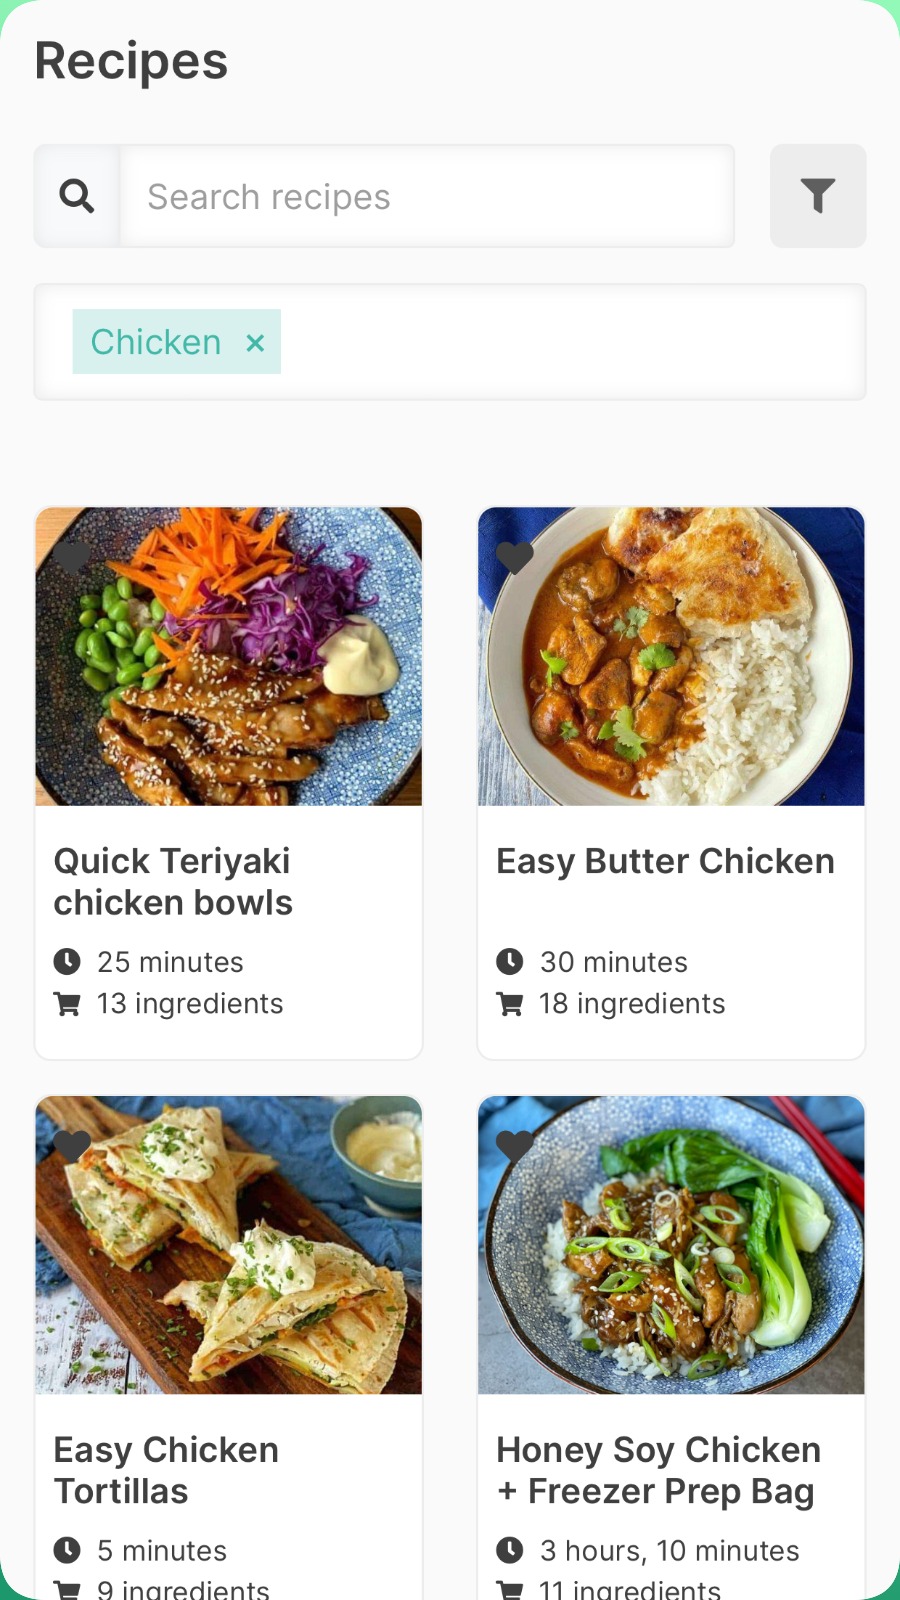Remove the Chicken filter tag
The height and width of the screenshot is (1600, 900).
tap(255, 343)
